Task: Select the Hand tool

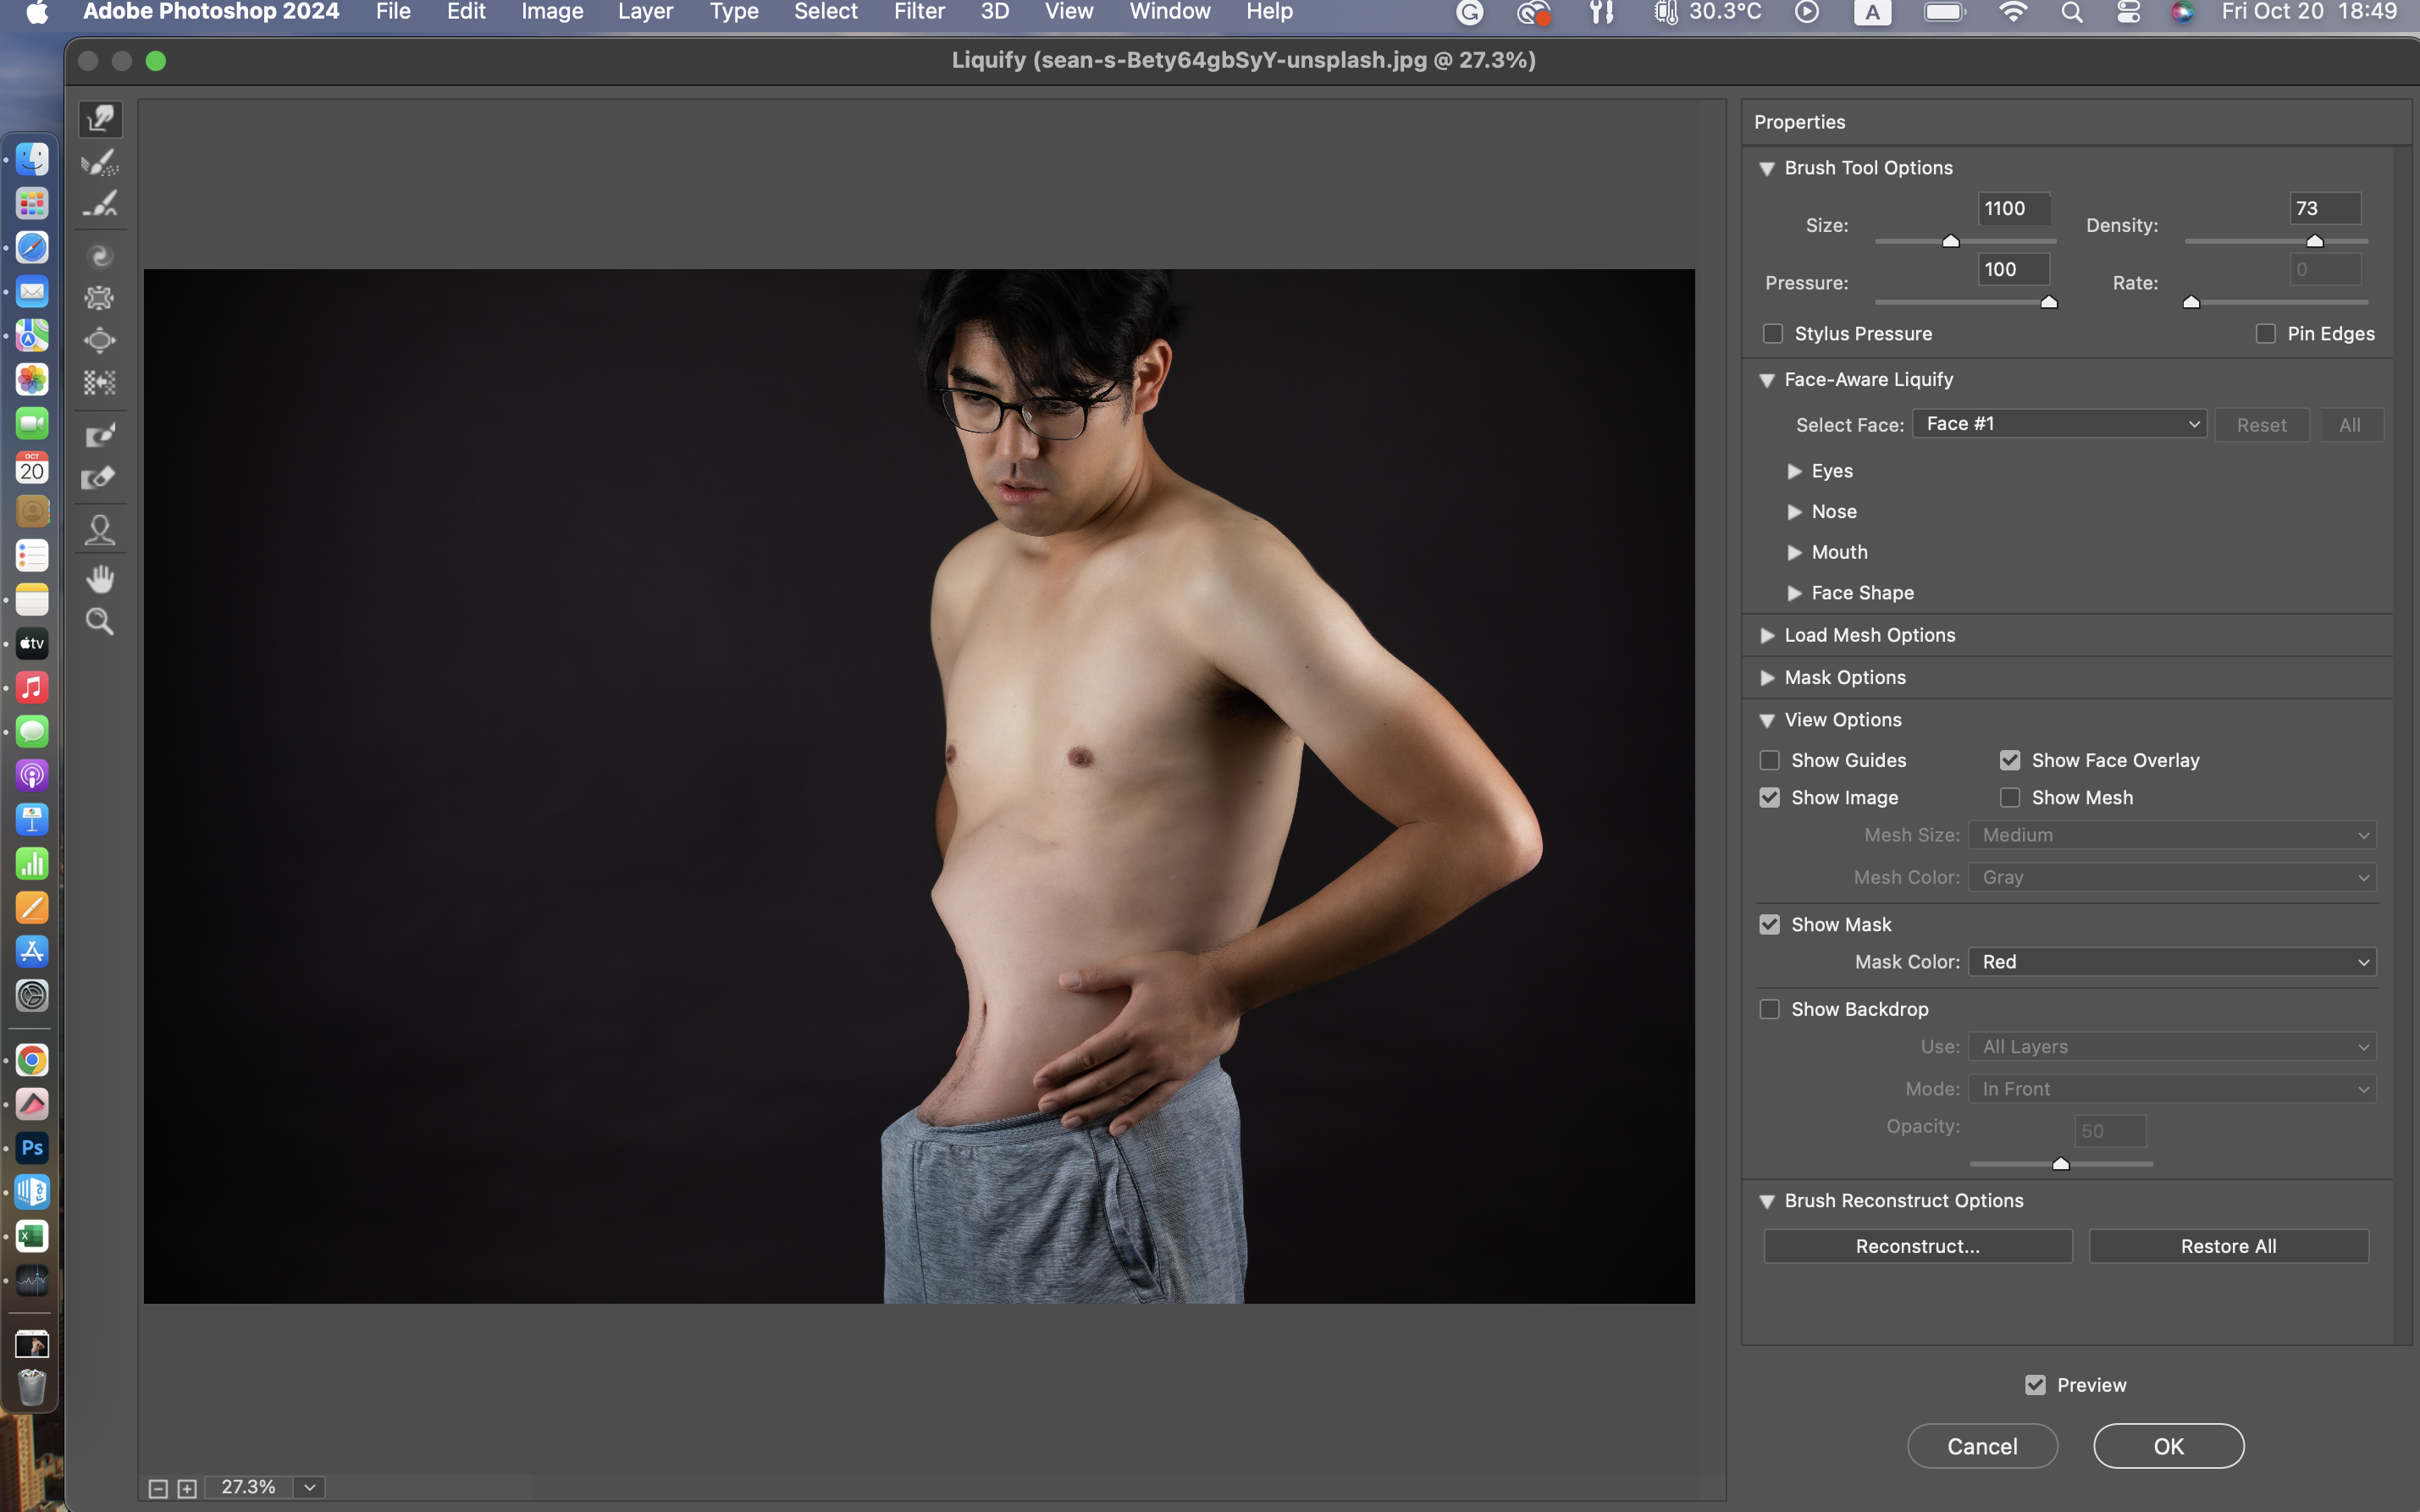Action: [x=100, y=579]
